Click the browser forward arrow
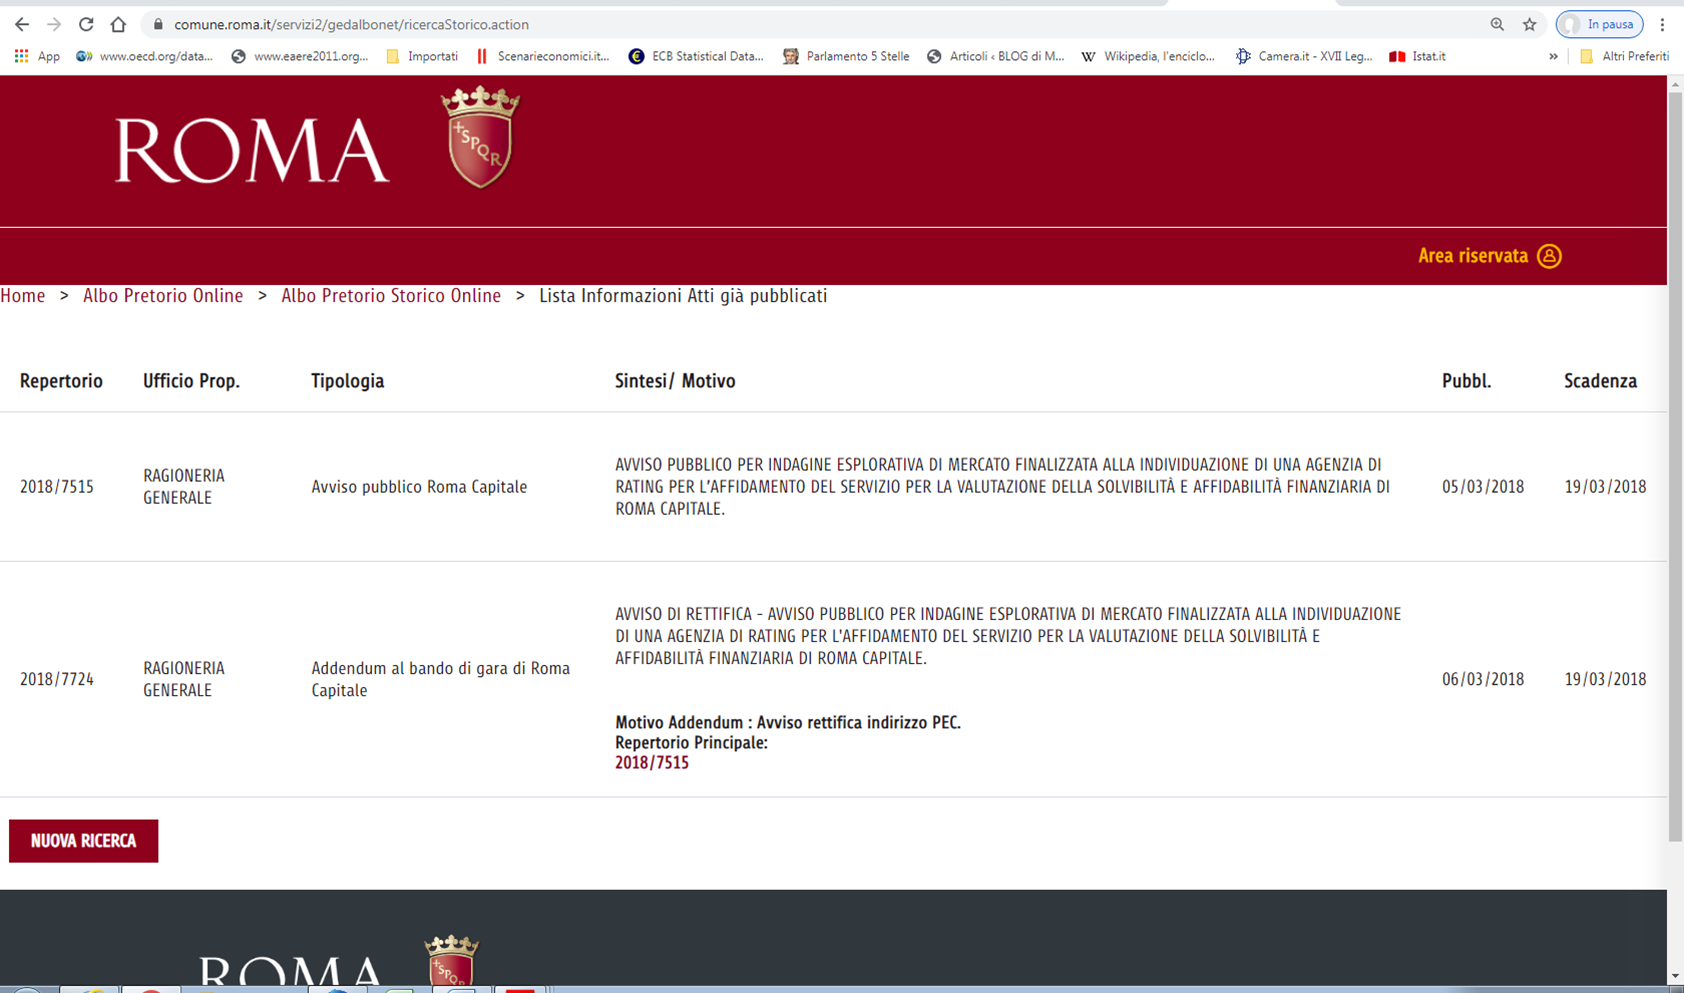 pos(54,24)
